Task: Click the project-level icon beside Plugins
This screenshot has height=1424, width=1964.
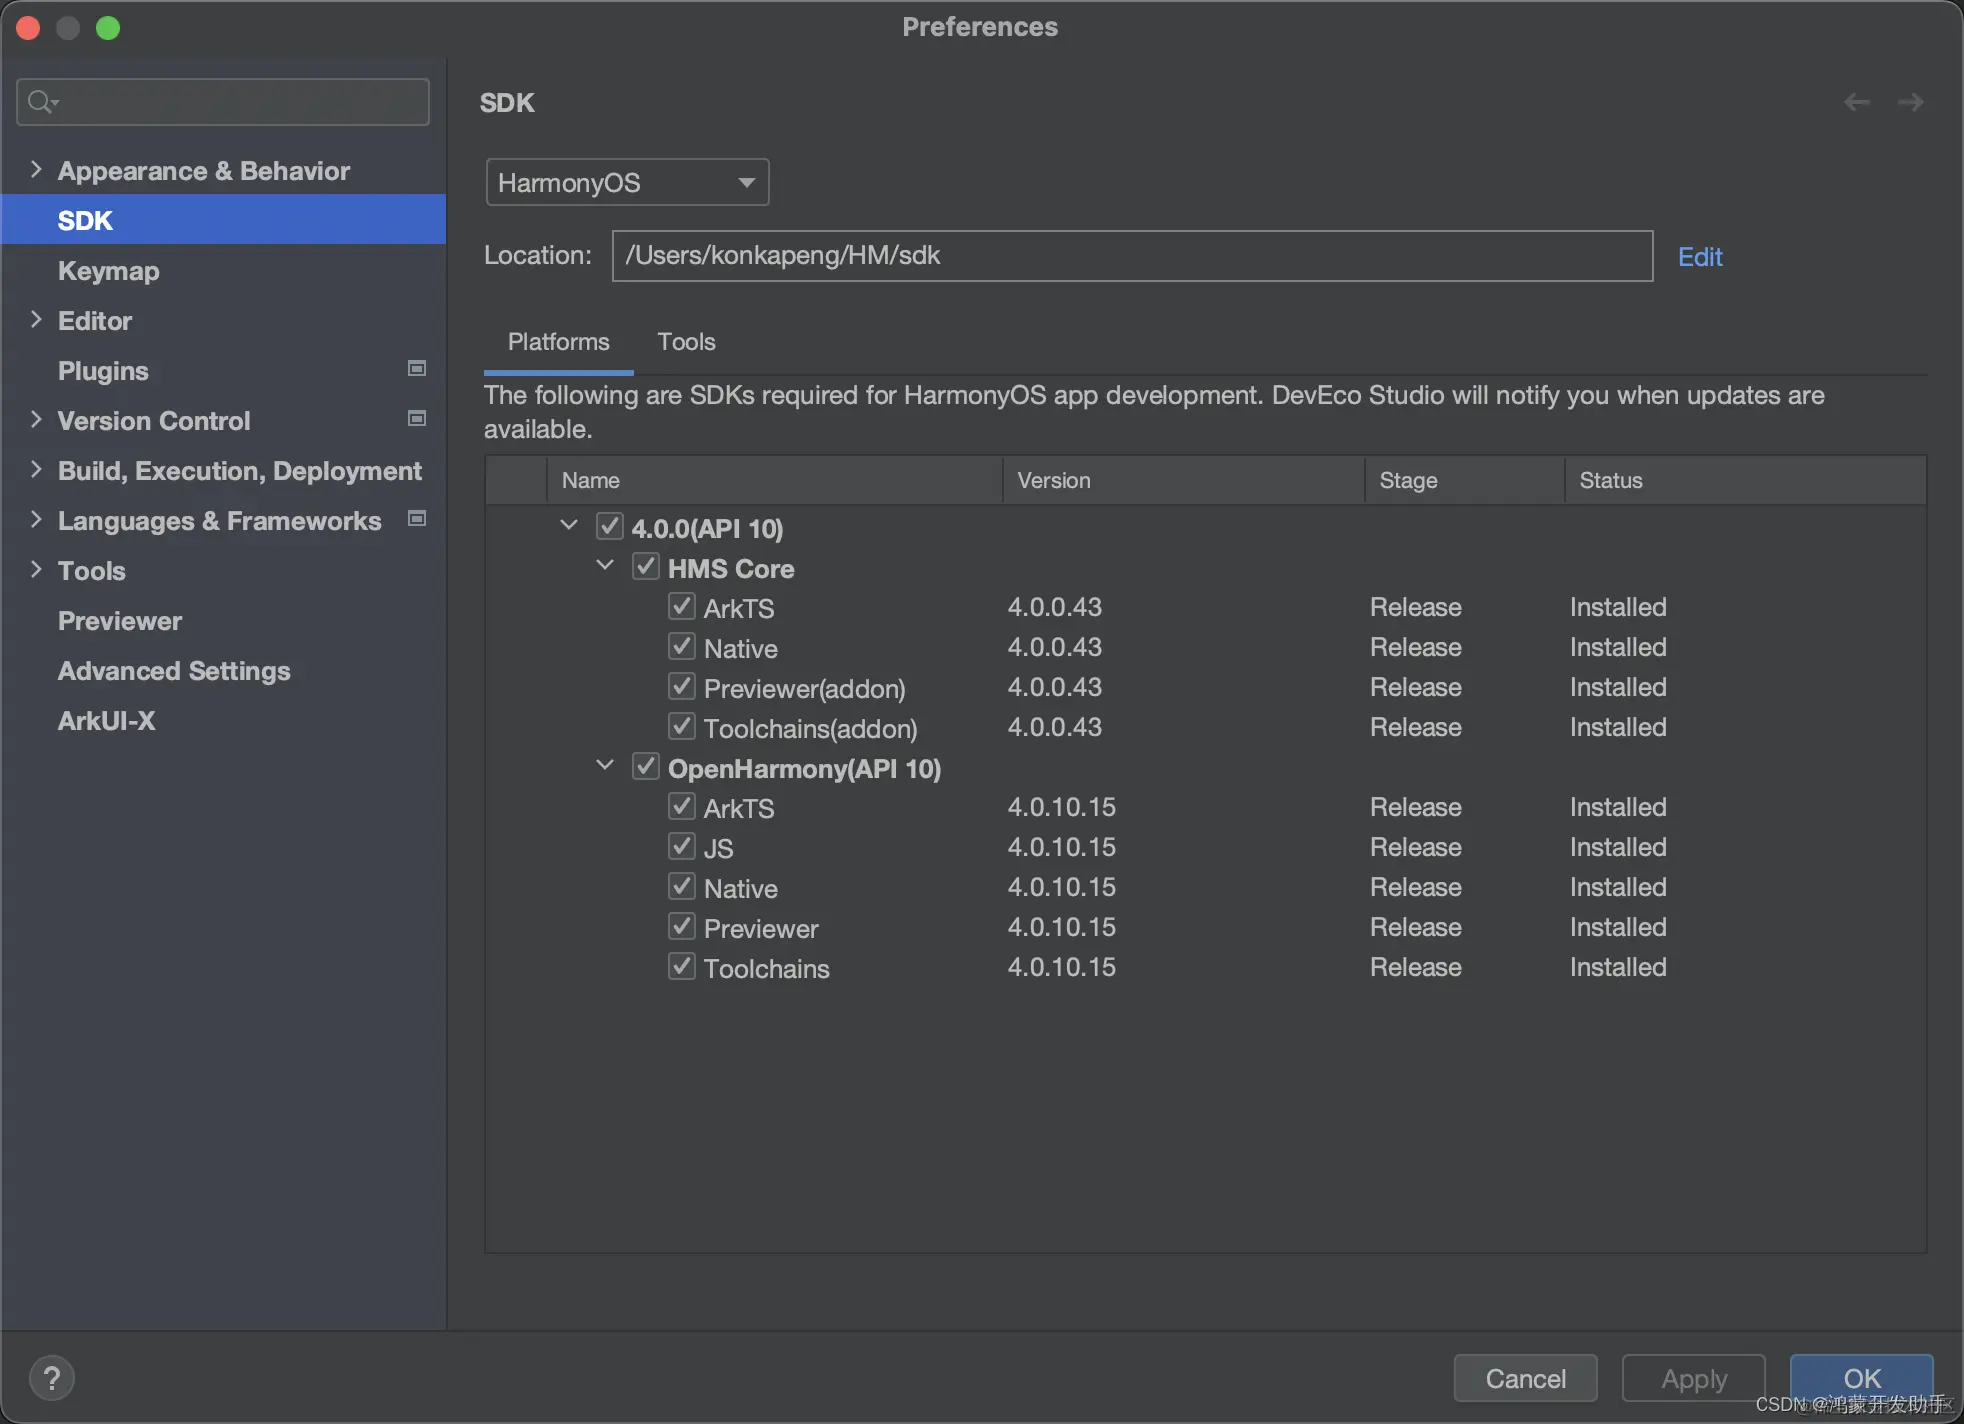Action: (x=417, y=369)
